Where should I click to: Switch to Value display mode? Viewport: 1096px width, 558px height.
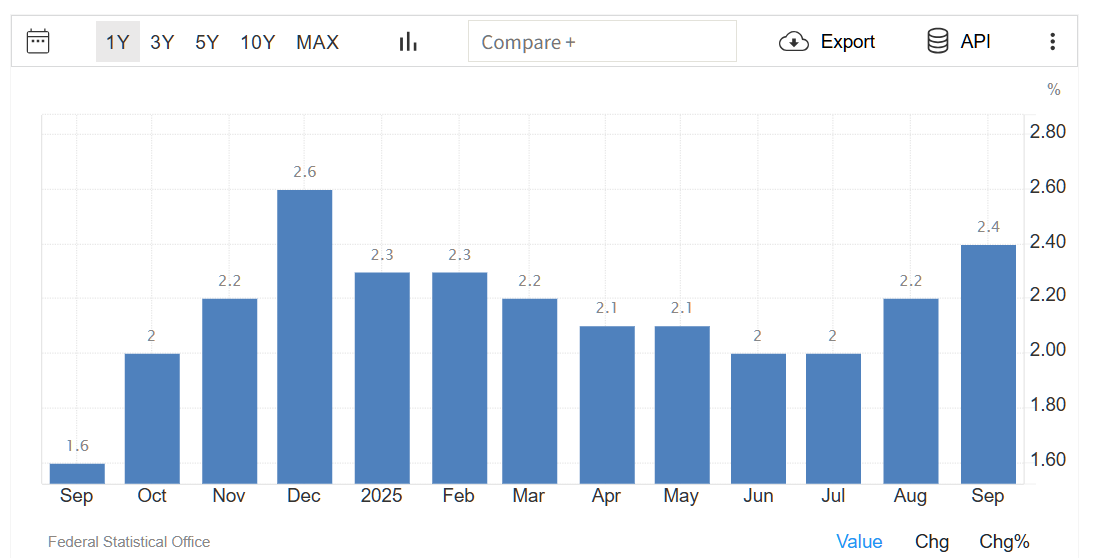pos(859,541)
